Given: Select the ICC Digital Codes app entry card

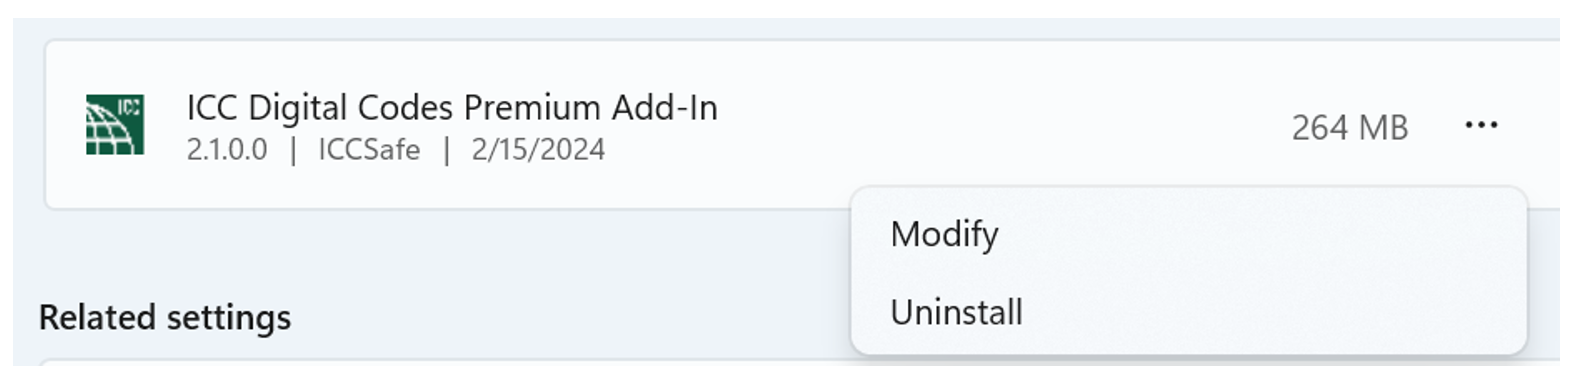Looking at the screenshot, I should pos(800,125).
